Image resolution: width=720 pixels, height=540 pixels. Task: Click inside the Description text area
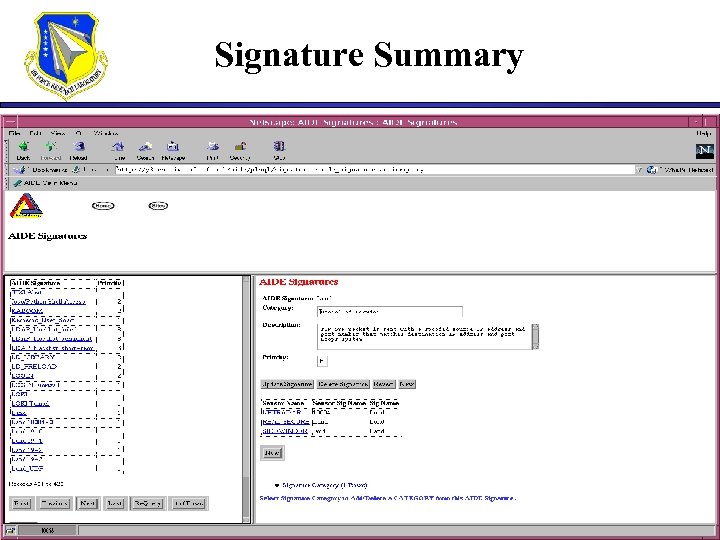pos(424,337)
